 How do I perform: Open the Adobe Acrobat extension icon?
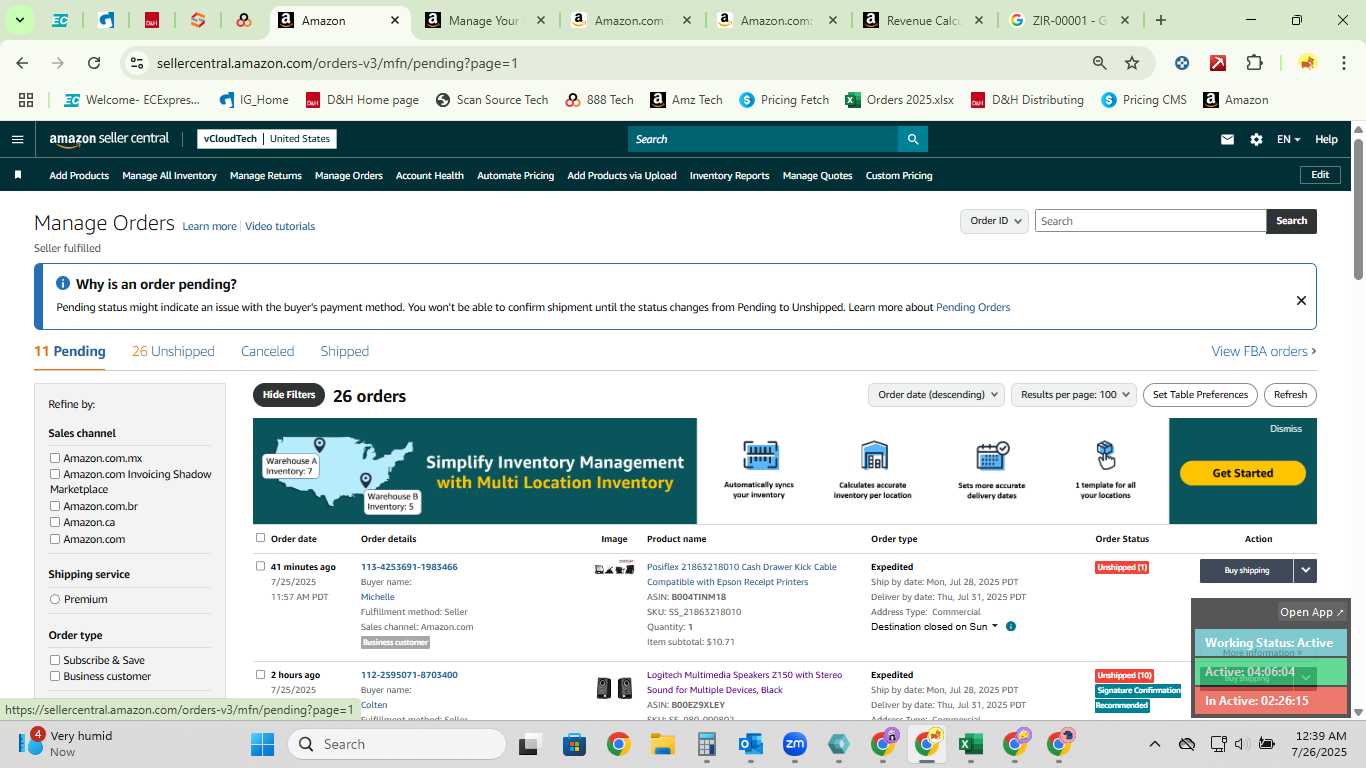point(1218,63)
